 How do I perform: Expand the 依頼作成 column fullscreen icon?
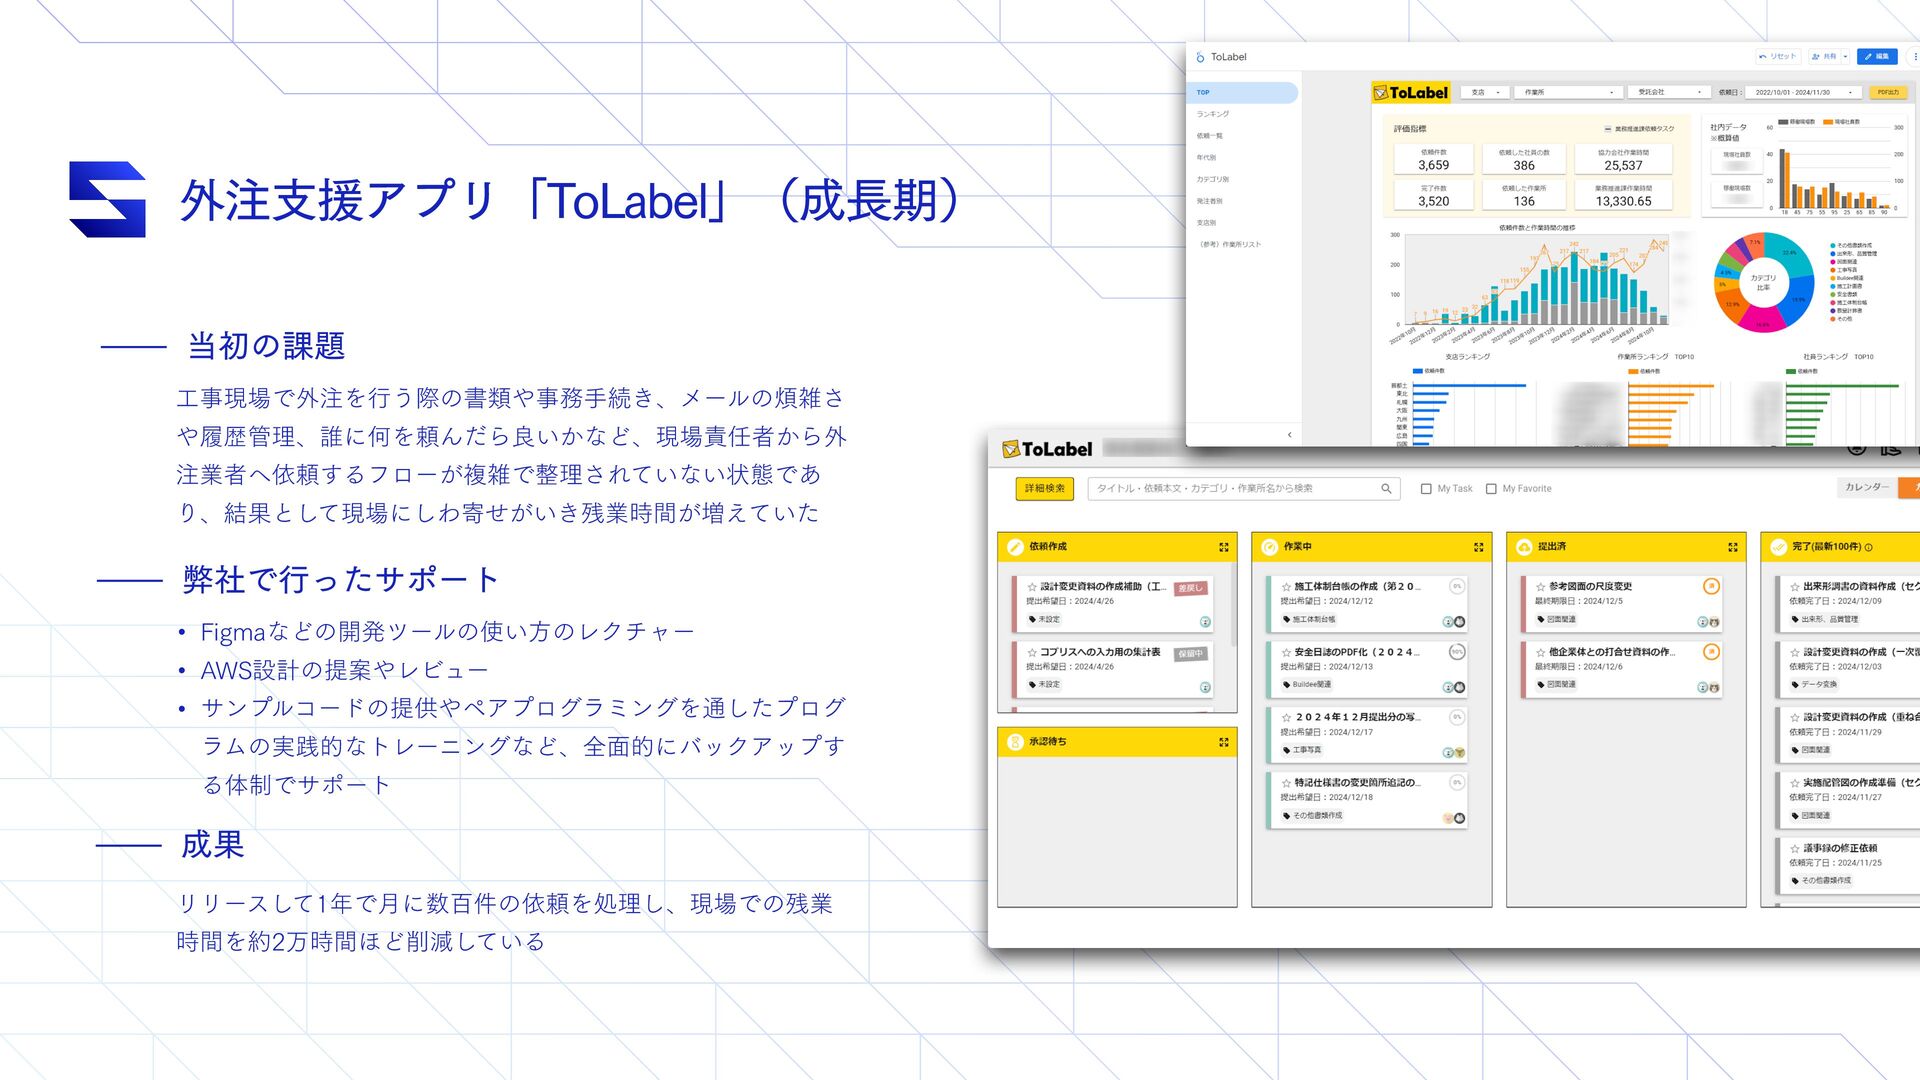1223,547
